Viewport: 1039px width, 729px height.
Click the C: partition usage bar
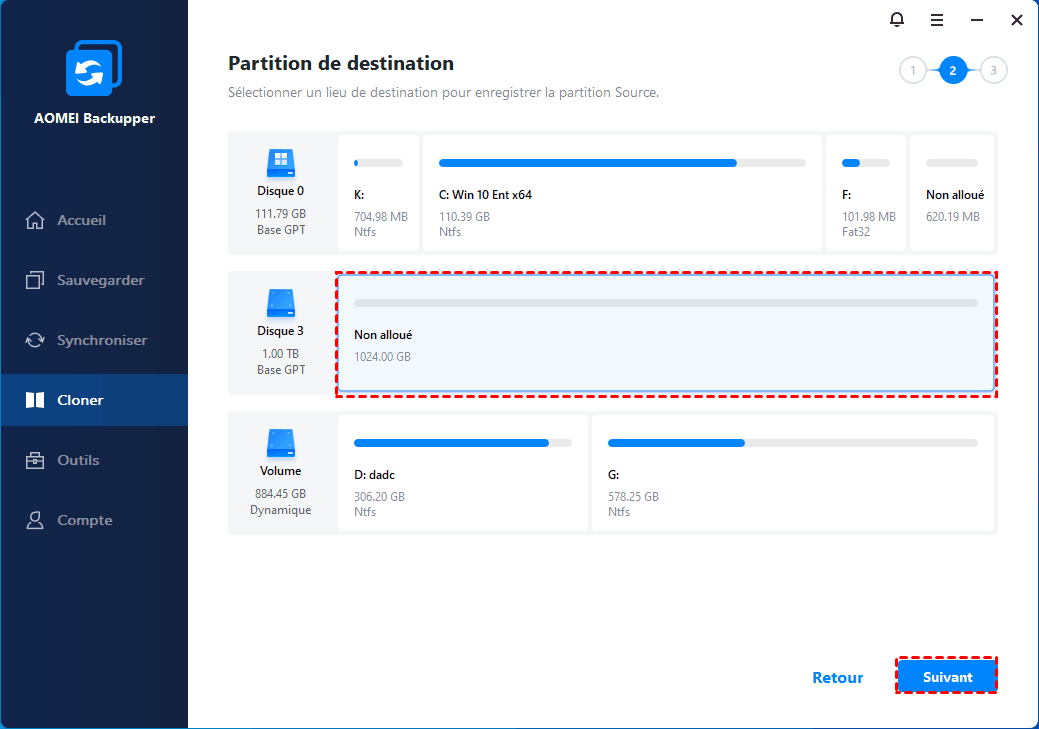pyautogui.click(x=622, y=163)
